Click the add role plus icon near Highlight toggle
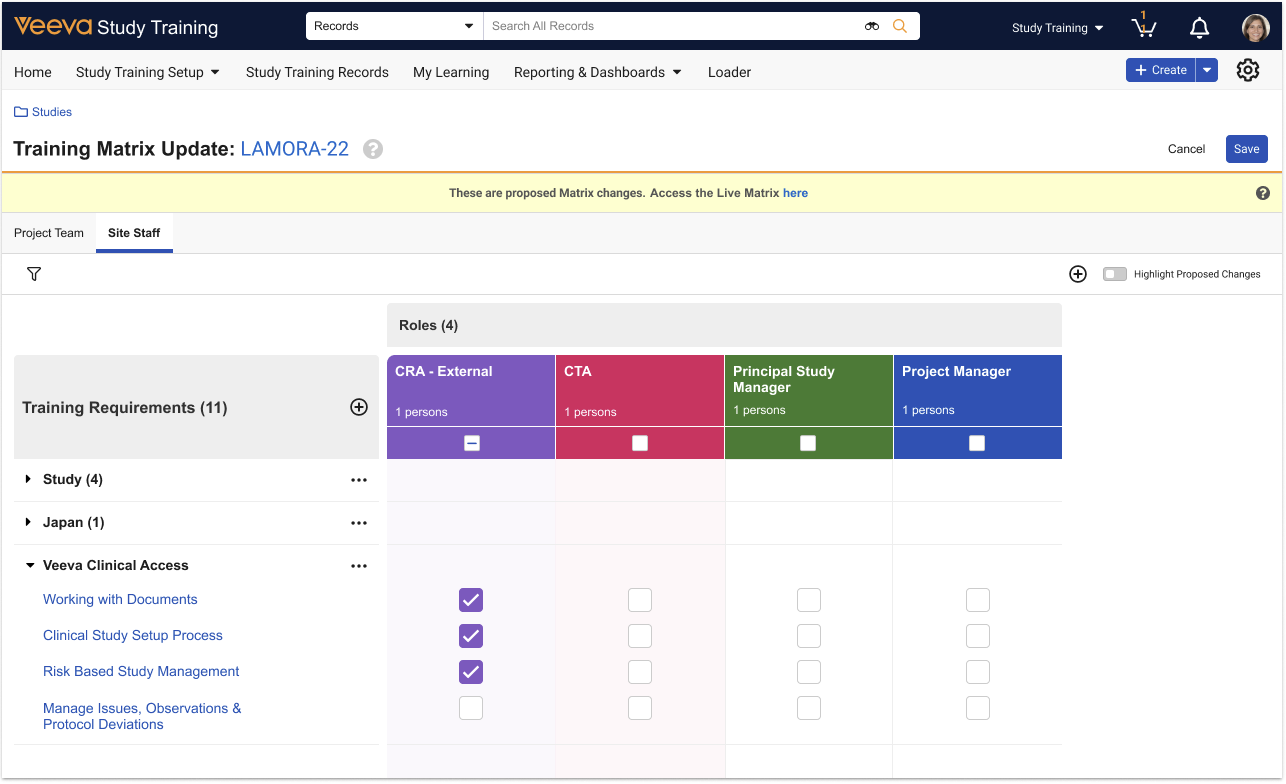Image resolution: width=1286 pixels, height=784 pixels. point(1078,274)
